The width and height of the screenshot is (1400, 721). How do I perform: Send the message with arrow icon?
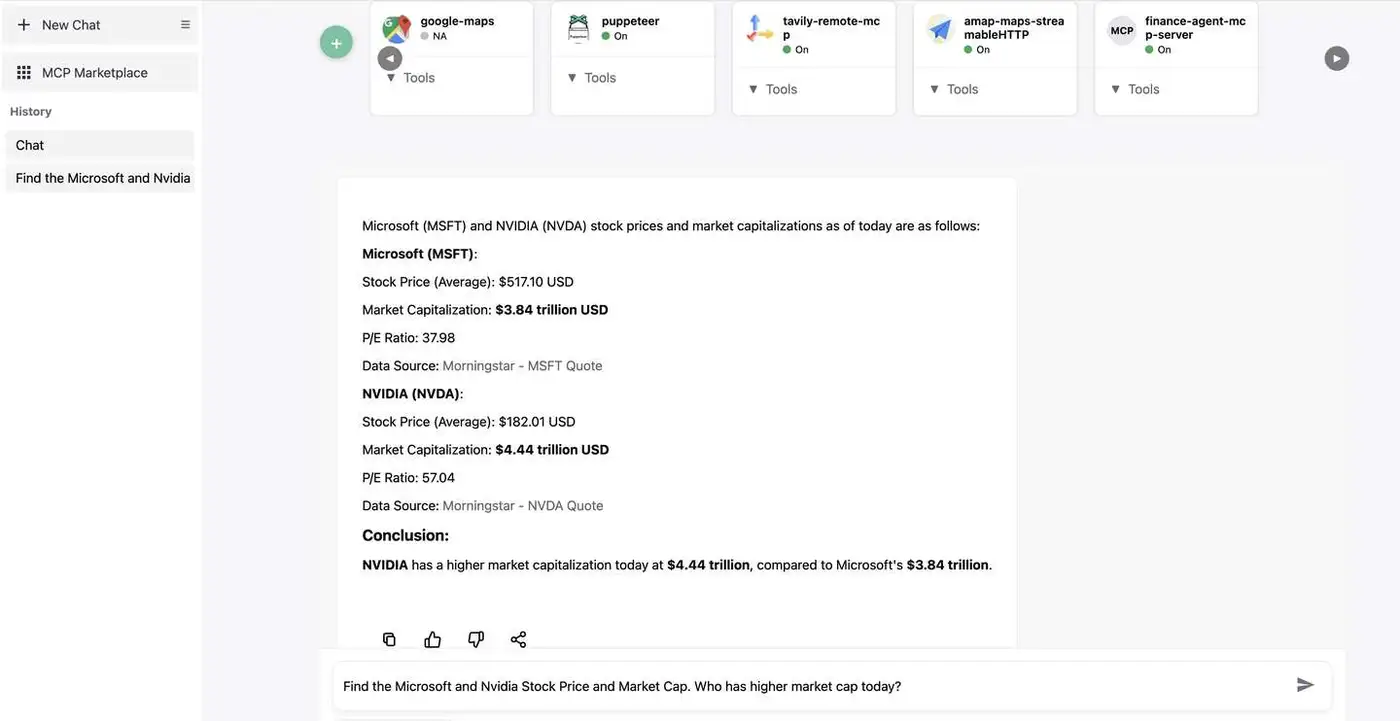[1305, 685]
